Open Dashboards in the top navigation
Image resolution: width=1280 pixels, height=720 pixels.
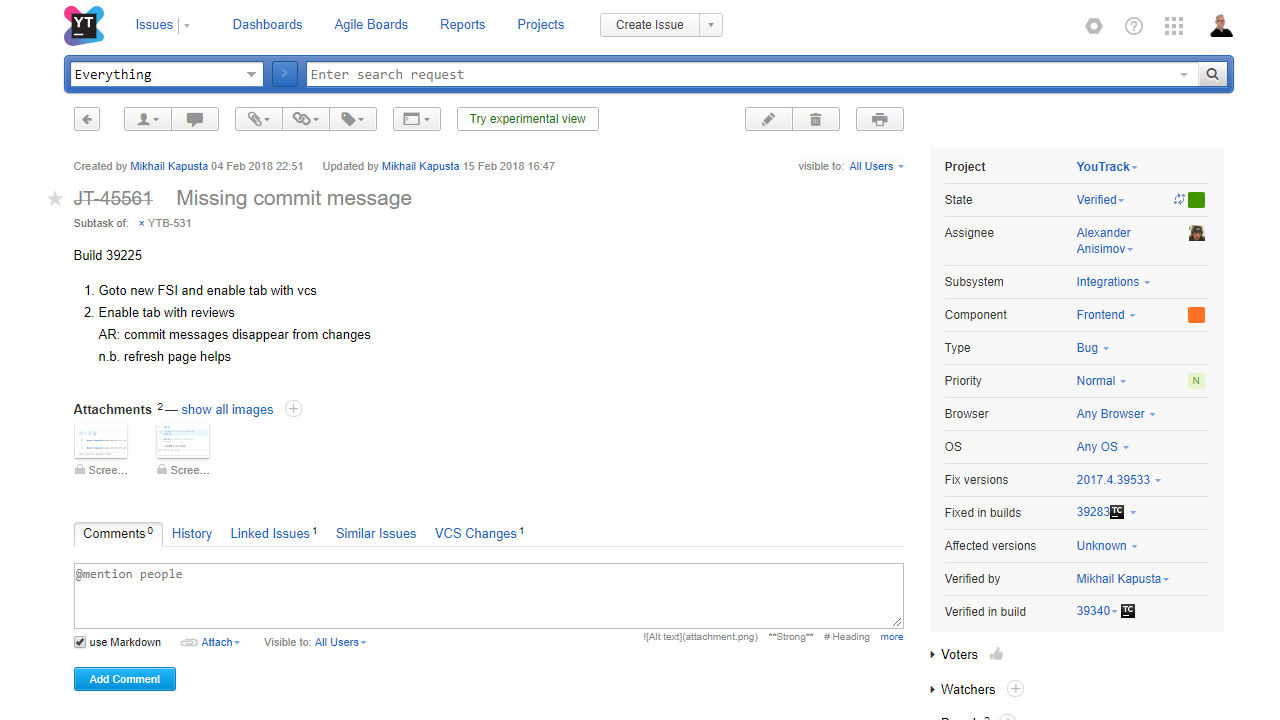[267, 25]
